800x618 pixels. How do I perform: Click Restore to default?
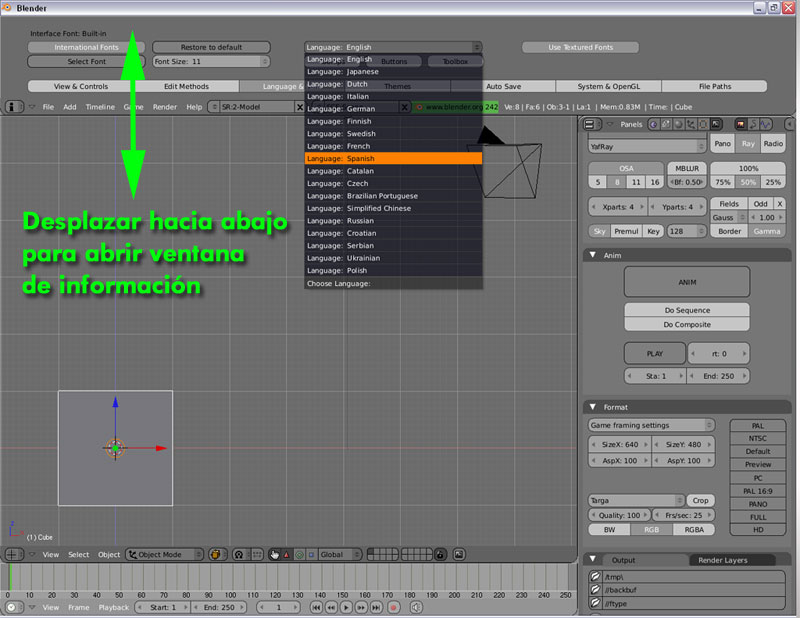tap(211, 47)
